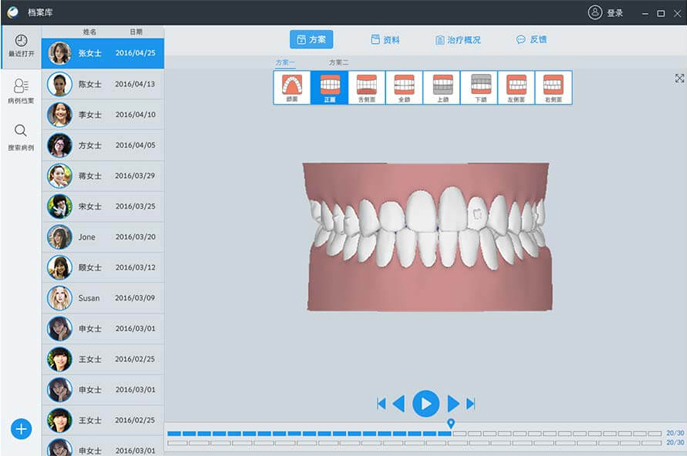The image size is (687, 456).
Task: Click the timeline position marker
Action: (x=451, y=424)
